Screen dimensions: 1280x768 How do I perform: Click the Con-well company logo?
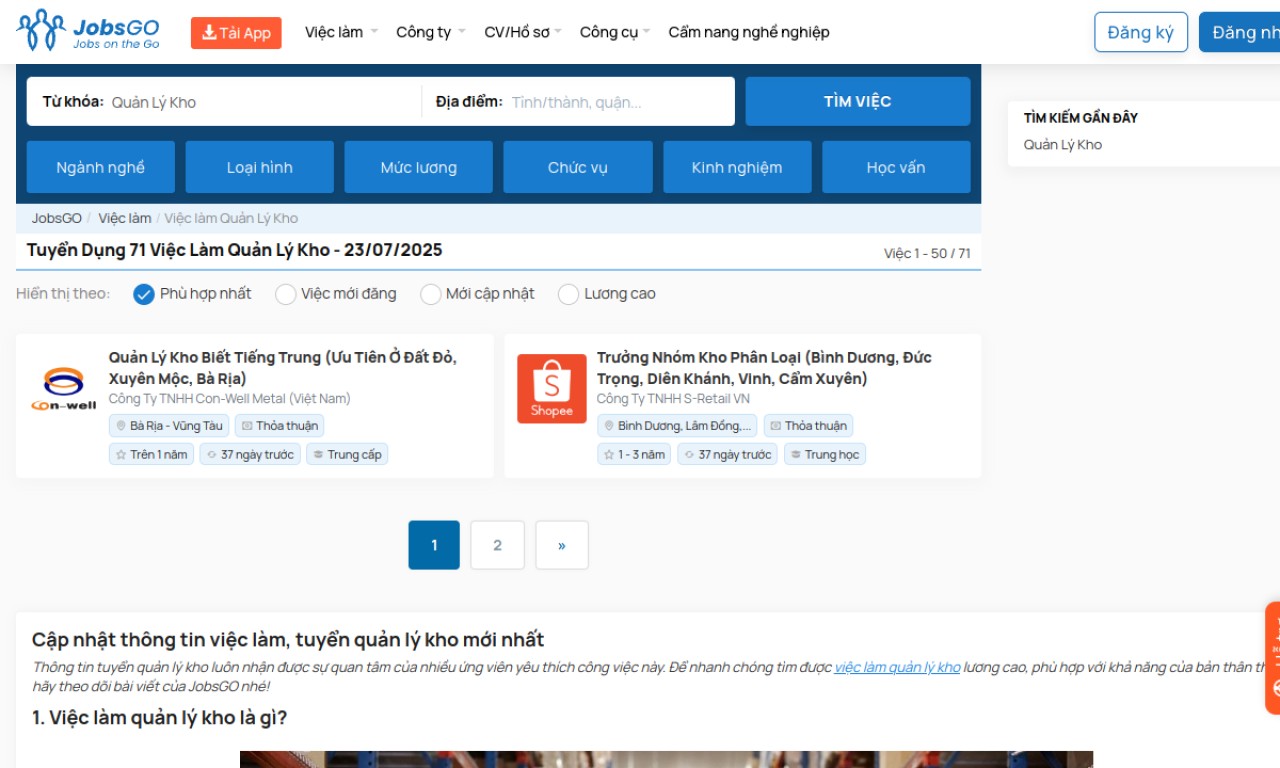tap(63, 390)
